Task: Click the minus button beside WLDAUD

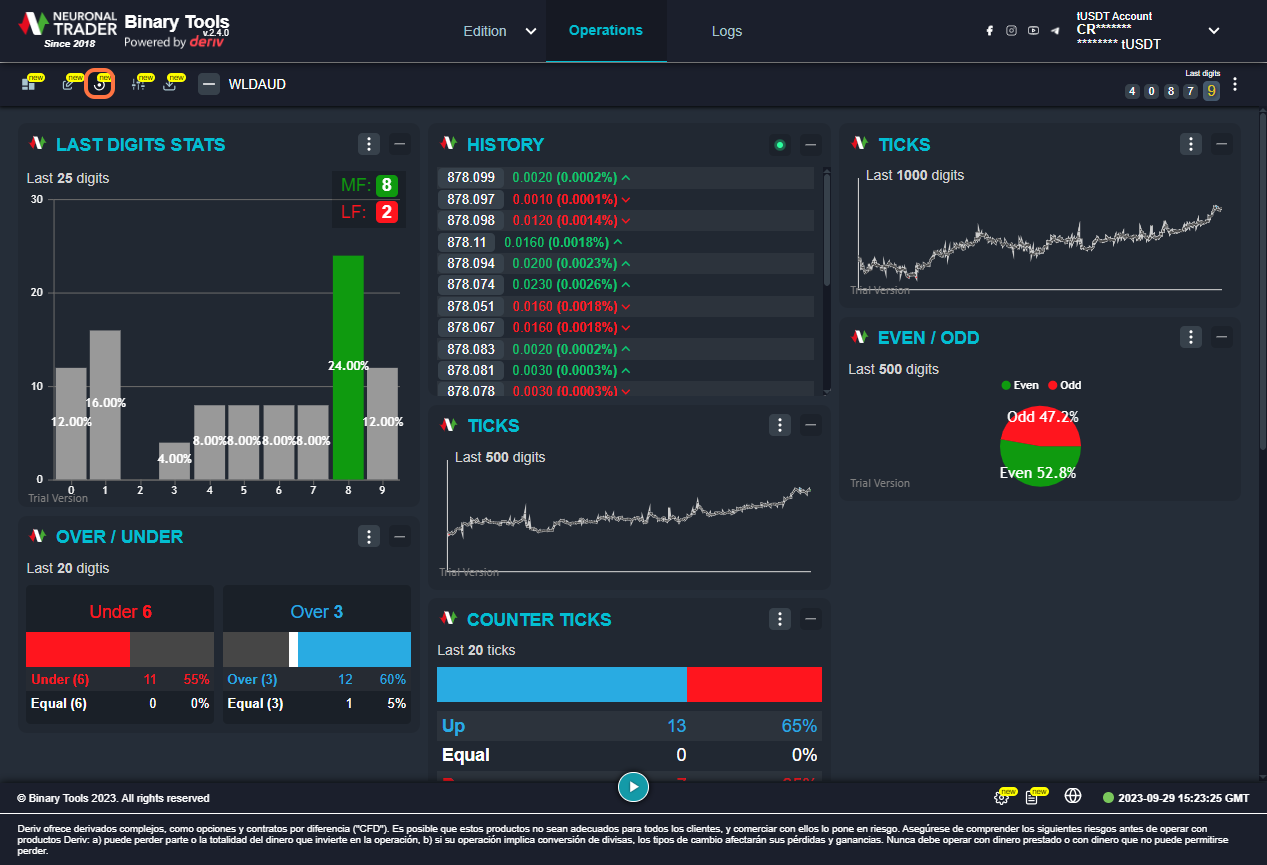Action: pos(209,84)
